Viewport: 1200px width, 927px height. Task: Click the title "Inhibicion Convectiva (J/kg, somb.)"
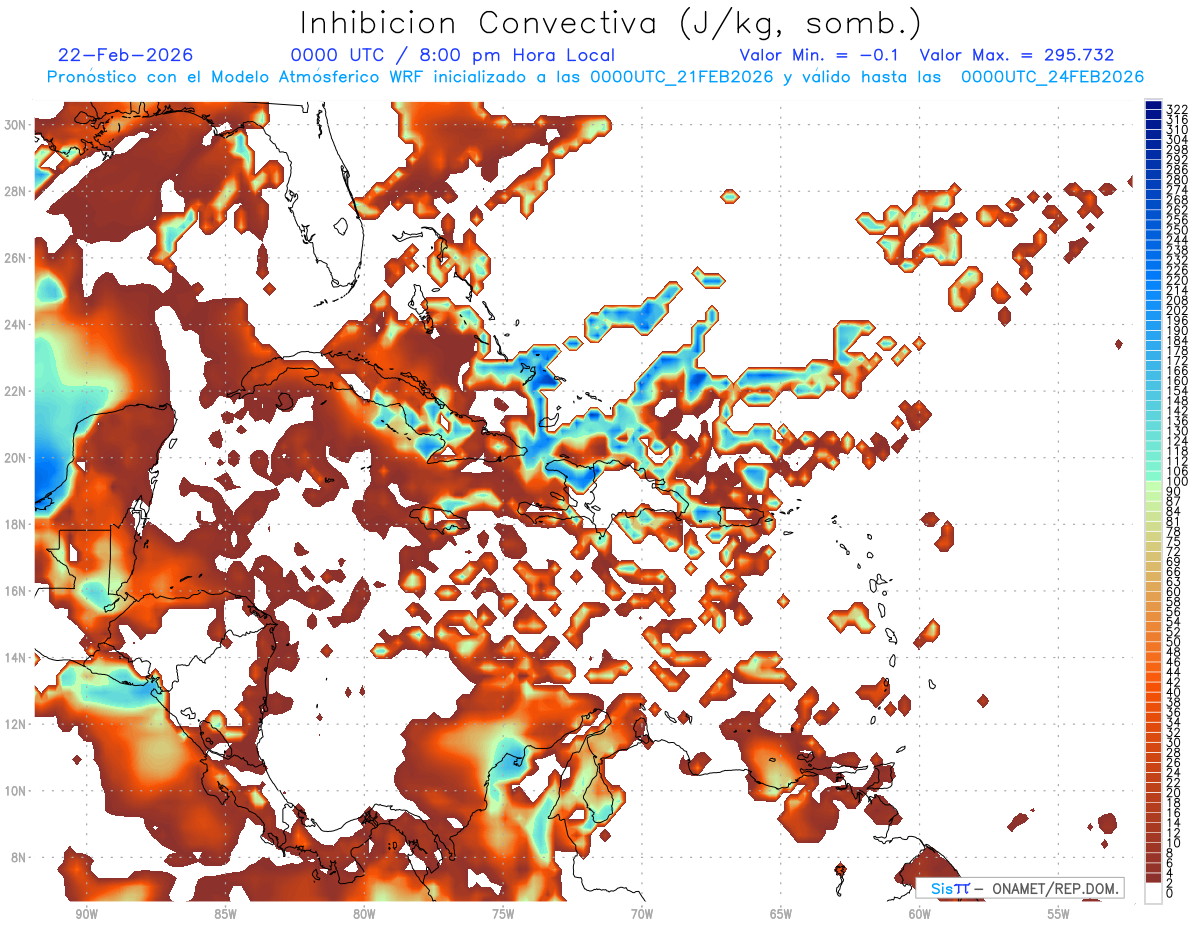(611, 23)
